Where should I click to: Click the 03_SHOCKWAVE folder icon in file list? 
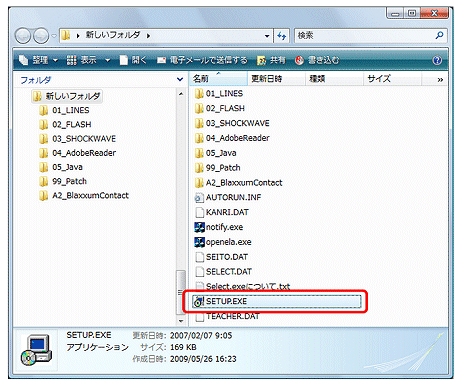coord(199,123)
